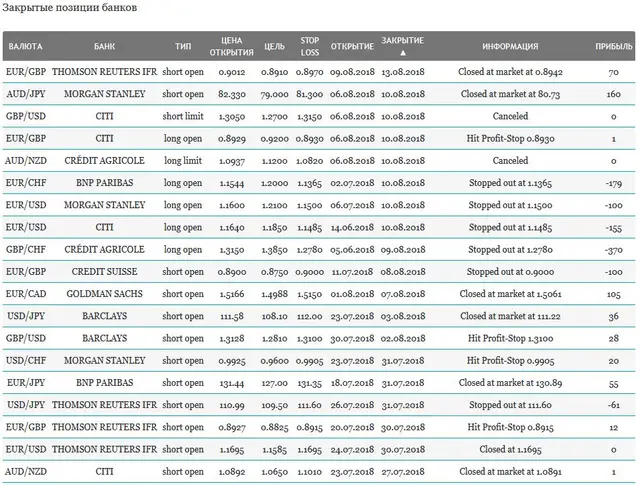Click opening date 14.06.2018
Image resolution: width=640 pixels, height=485 pixels.
[352, 227]
